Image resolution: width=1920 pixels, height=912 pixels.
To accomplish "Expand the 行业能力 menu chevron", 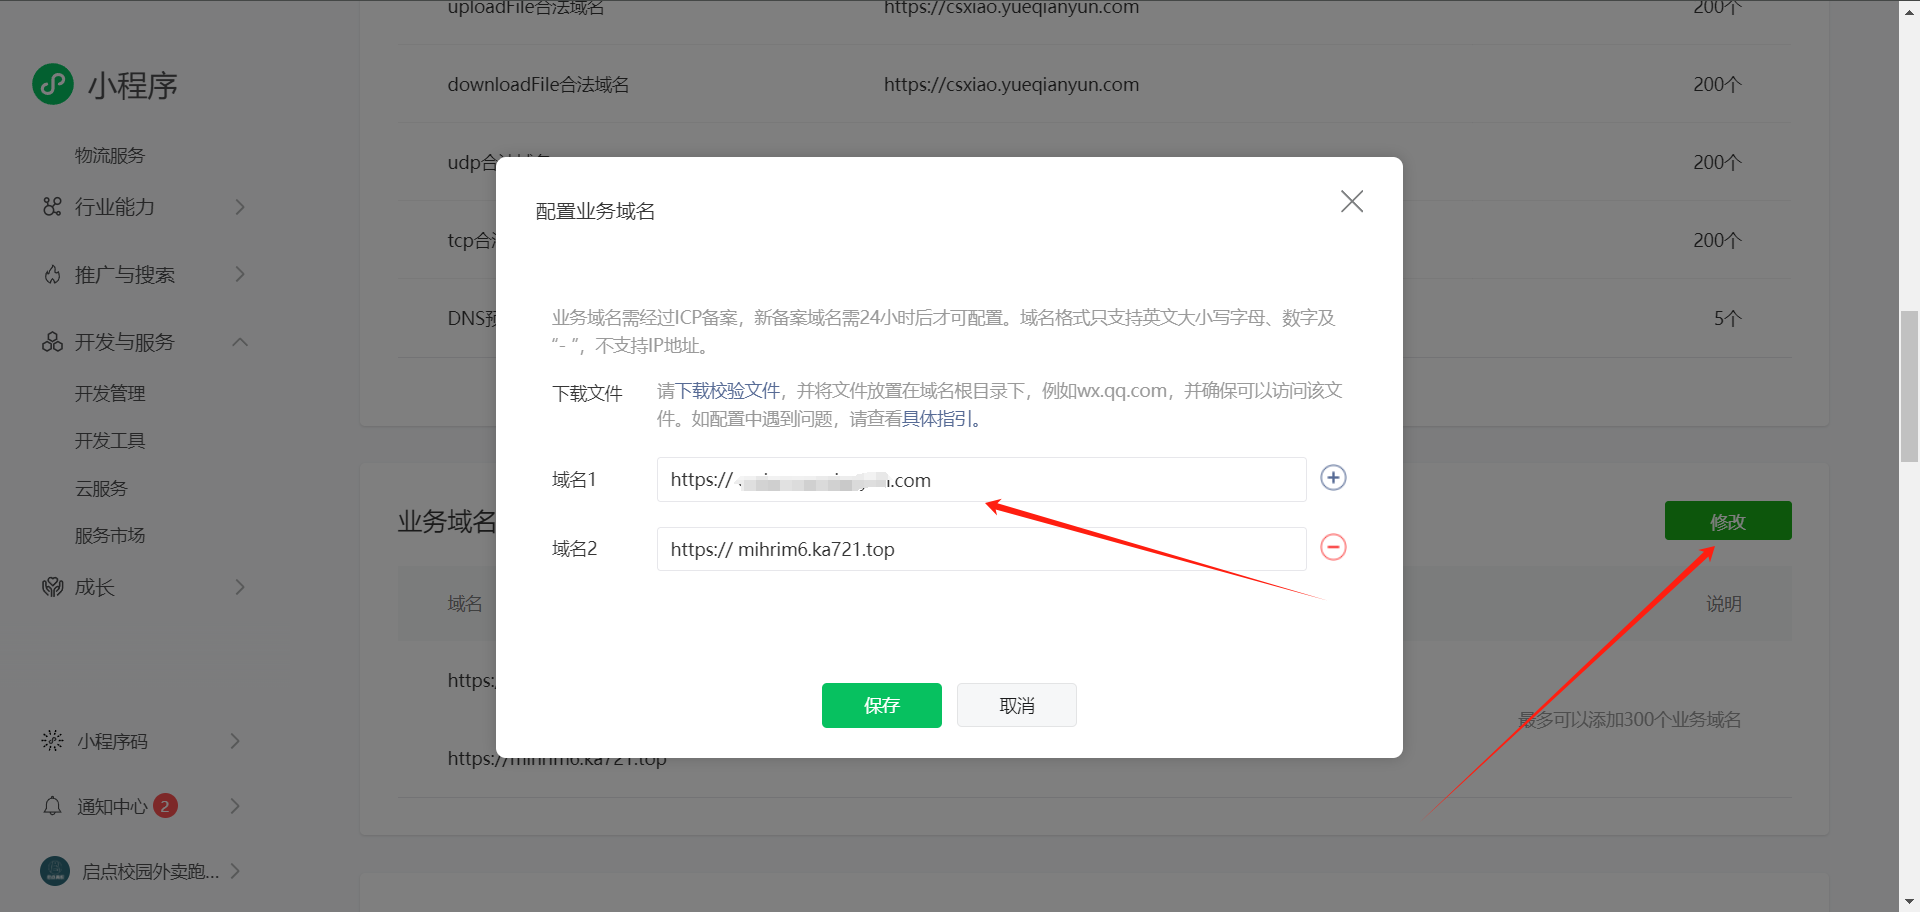I will pos(240,207).
